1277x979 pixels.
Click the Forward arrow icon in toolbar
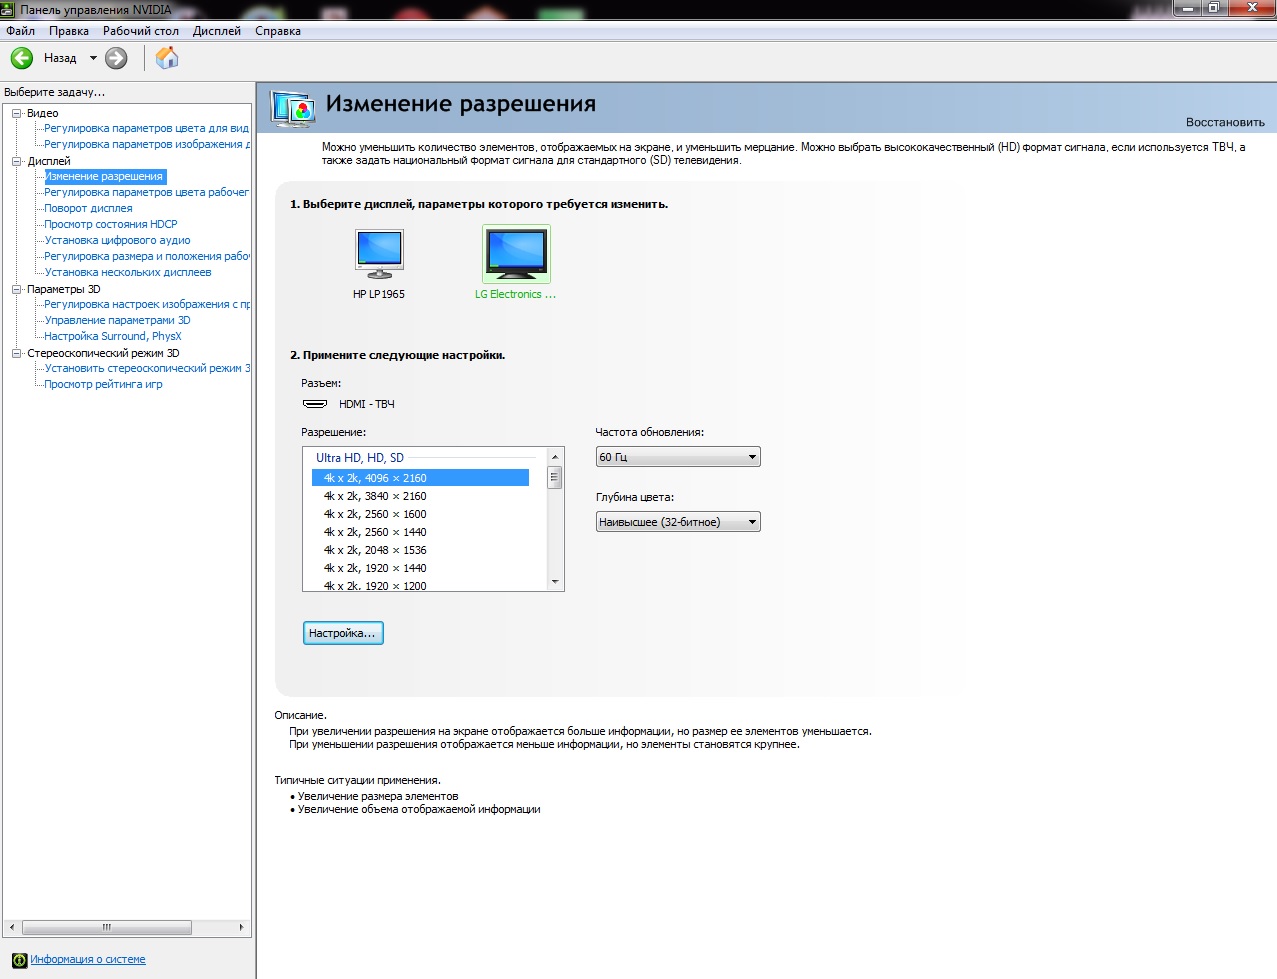117,58
